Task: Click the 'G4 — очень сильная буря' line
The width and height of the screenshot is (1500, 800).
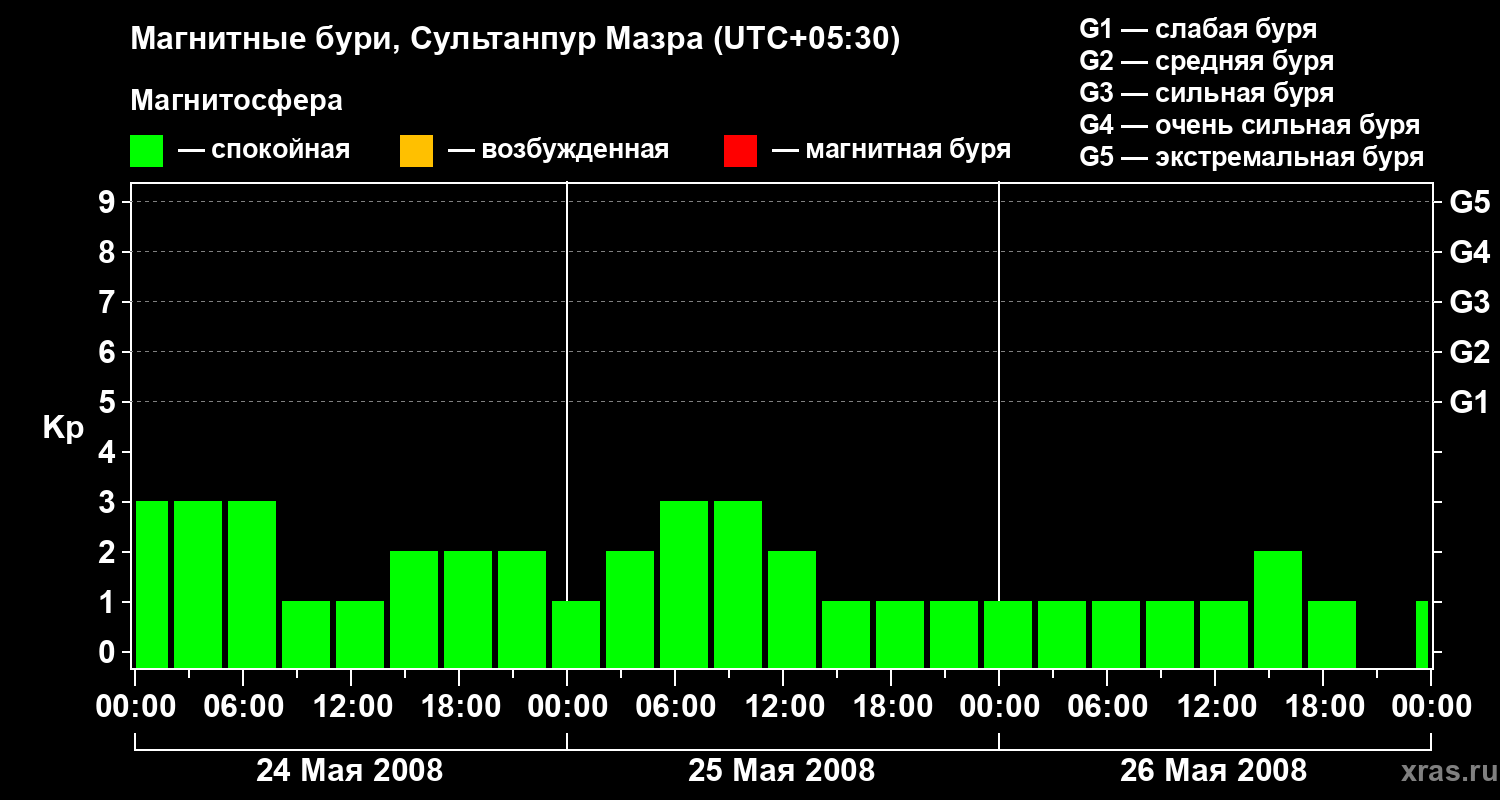Action: (x=1250, y=125)
